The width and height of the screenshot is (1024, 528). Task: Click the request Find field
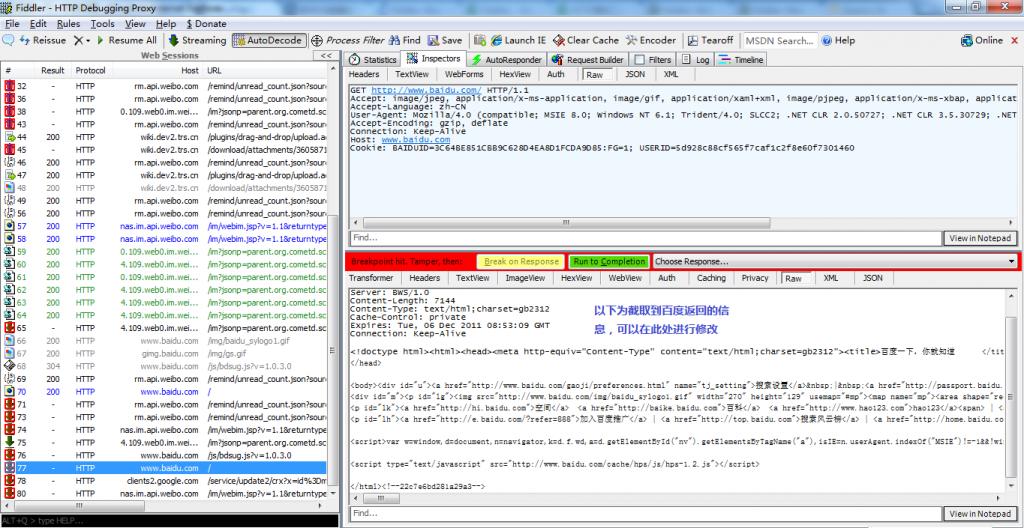pos(645,238)
